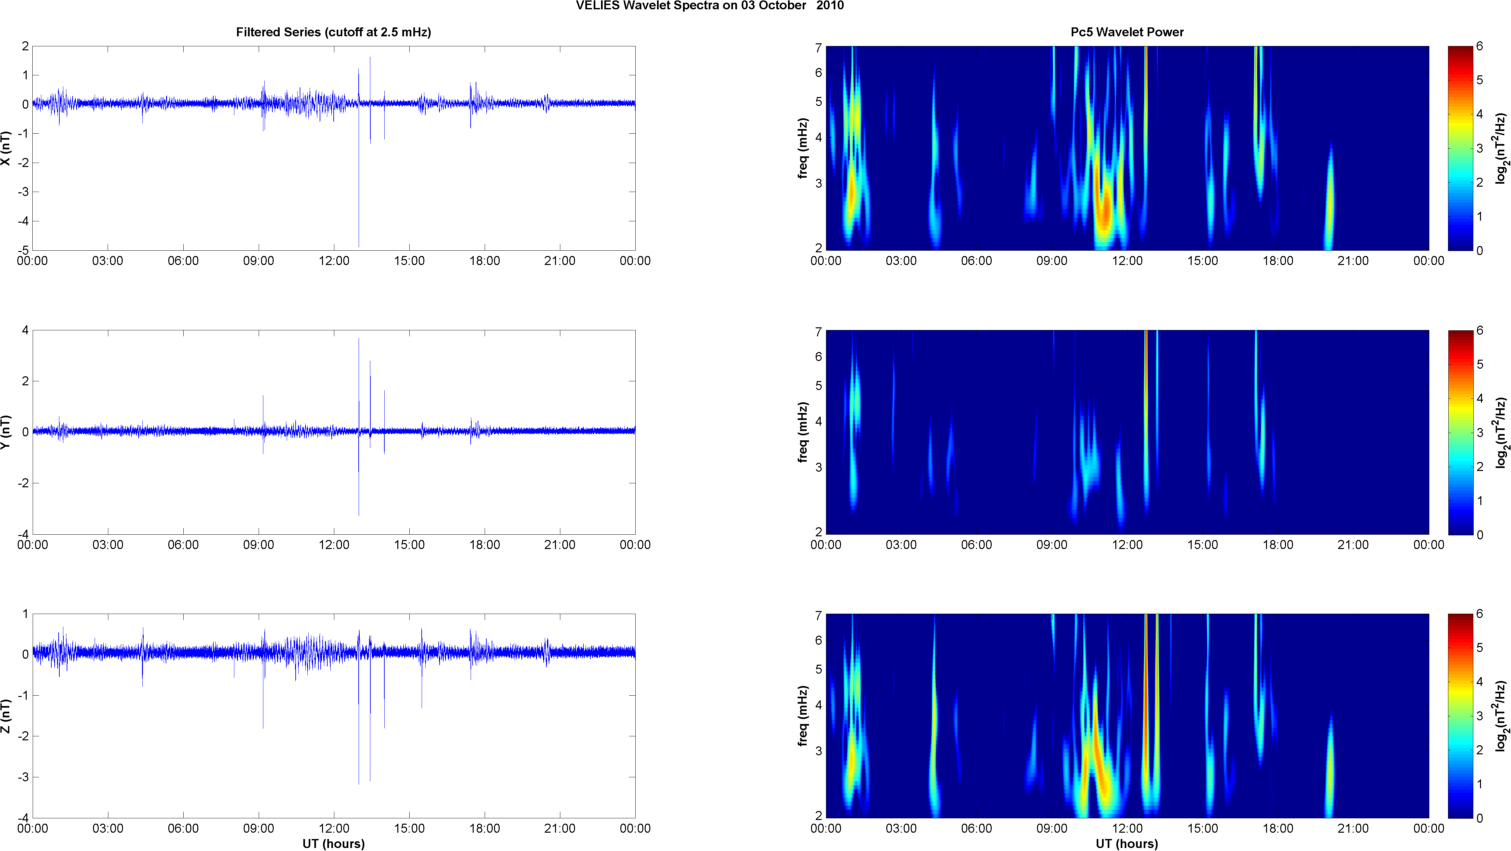Pick the colorbar beside the top wavelet panel
The width and height of the screenshot is (1511, 851).
(x=1460, y=148)
